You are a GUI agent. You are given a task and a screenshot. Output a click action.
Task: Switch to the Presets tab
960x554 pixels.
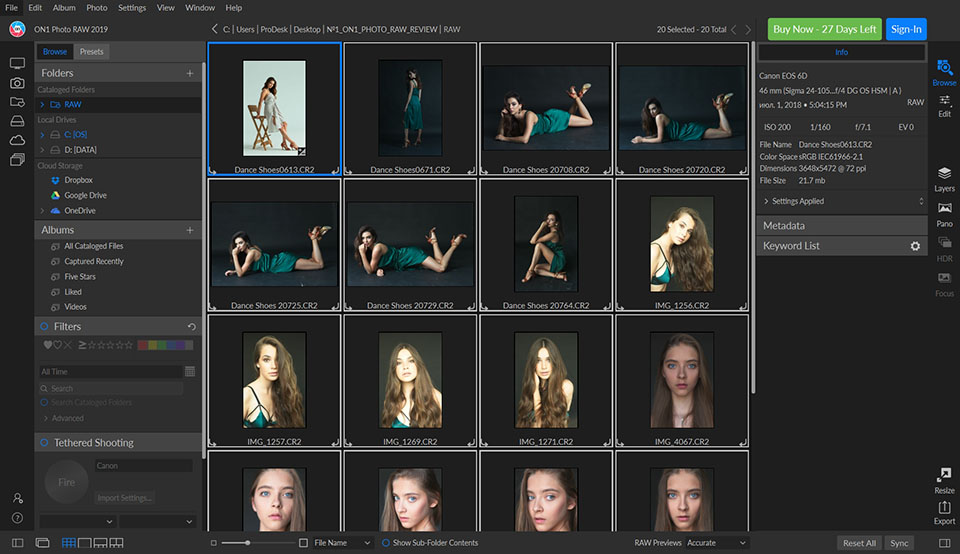(x=91, y=52)
